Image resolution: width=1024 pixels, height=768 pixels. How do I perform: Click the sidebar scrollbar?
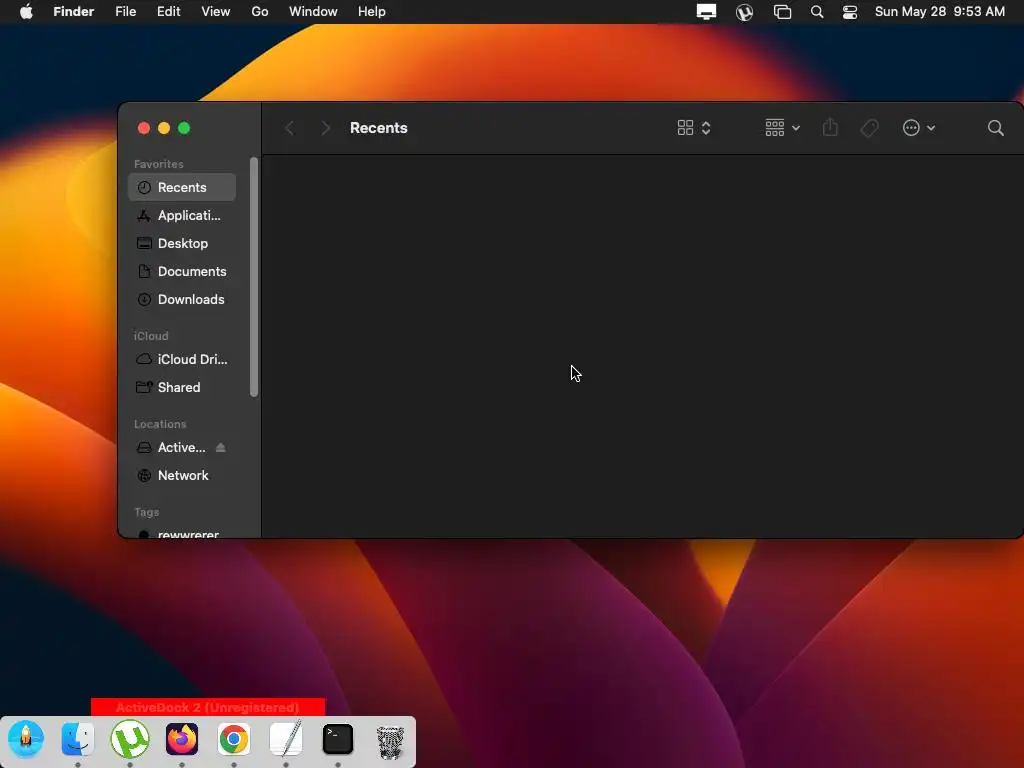(254, 277)
